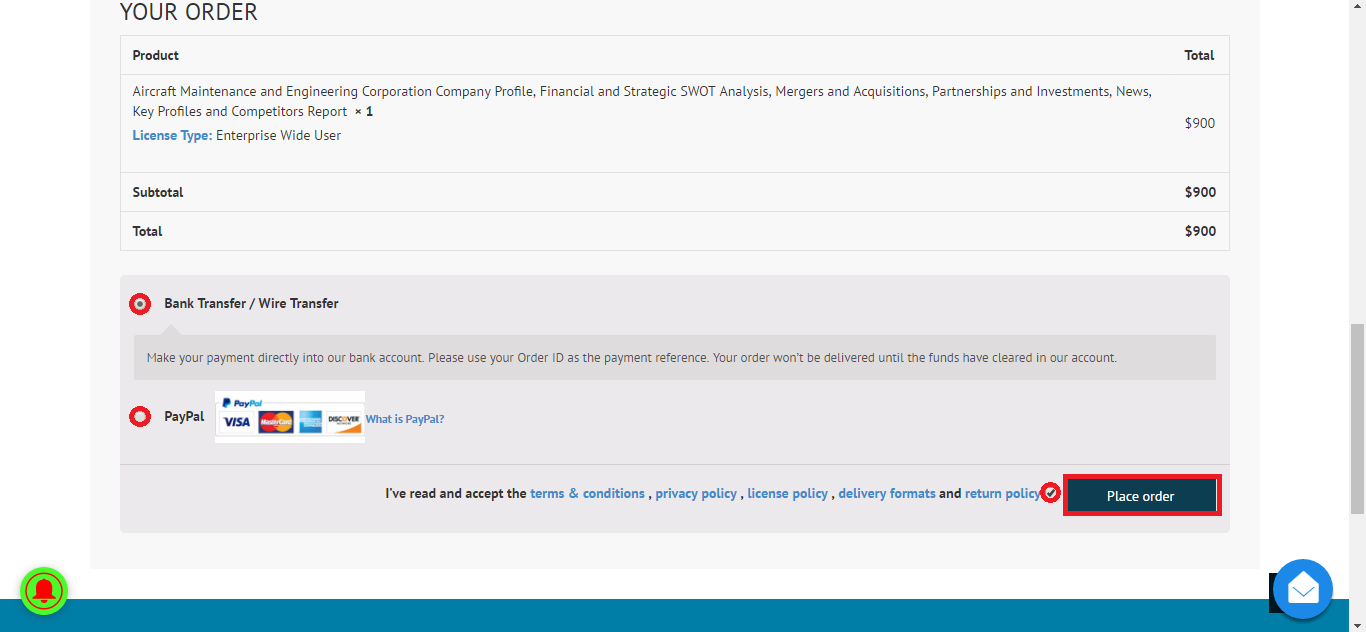Open the blue envelope chat icon

[x=1303, y=589]
